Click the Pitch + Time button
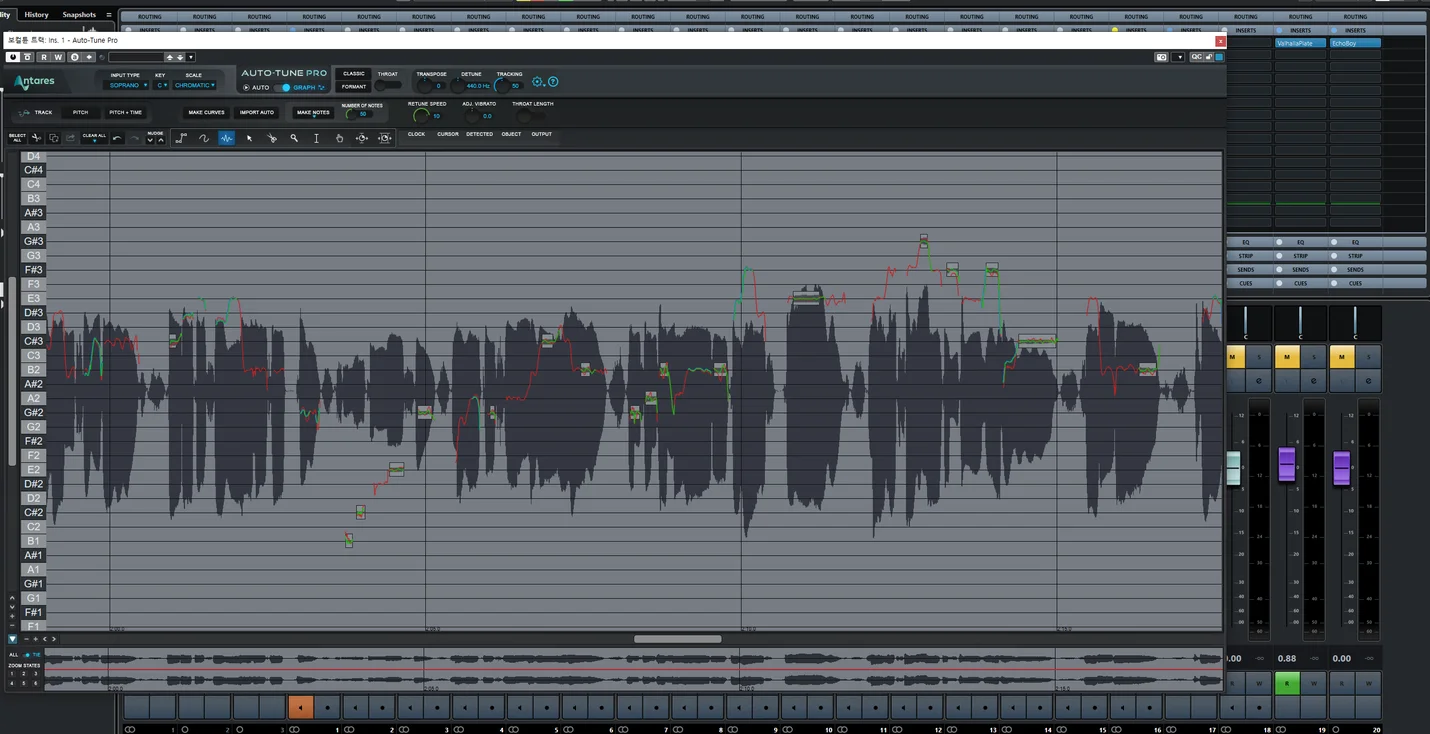Image resolution: width=1430 pixels, height=734 pixels. coord(125,112)
